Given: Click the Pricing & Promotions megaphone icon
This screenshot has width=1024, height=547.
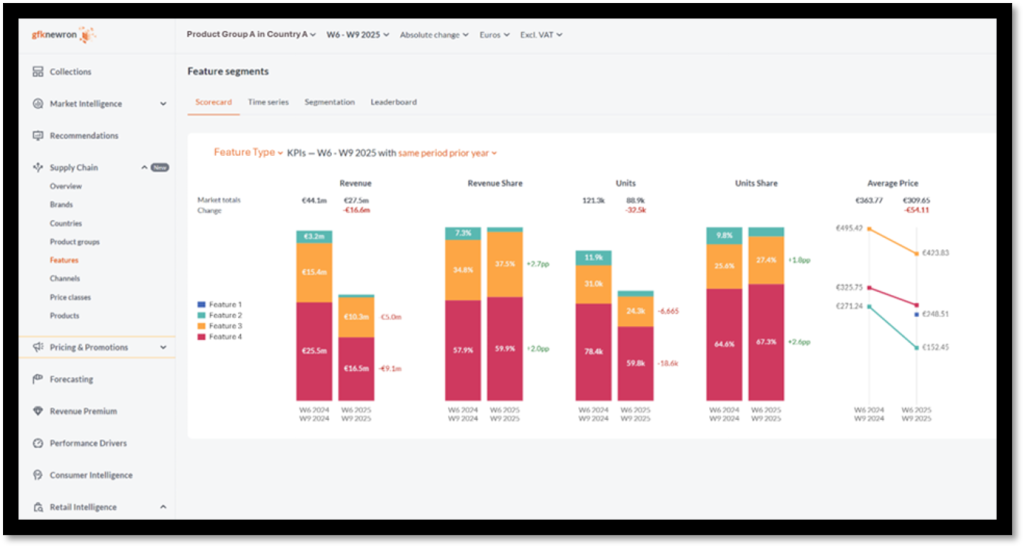Looking at the screenshot, I should [x=38, y=347].
